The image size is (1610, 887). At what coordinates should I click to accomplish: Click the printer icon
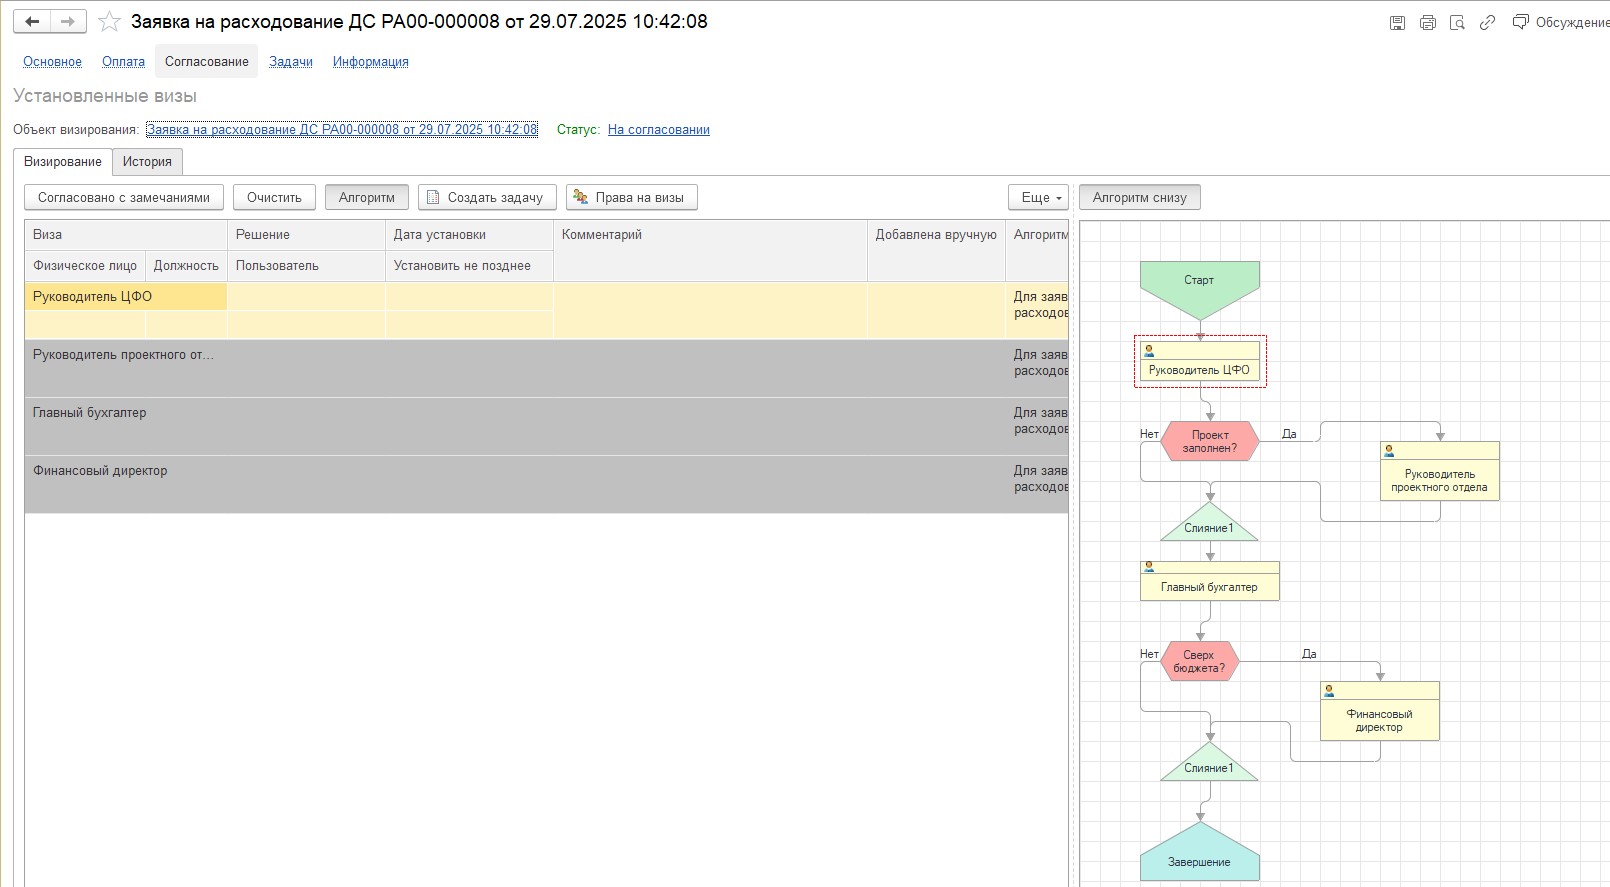pos(1427,23)
